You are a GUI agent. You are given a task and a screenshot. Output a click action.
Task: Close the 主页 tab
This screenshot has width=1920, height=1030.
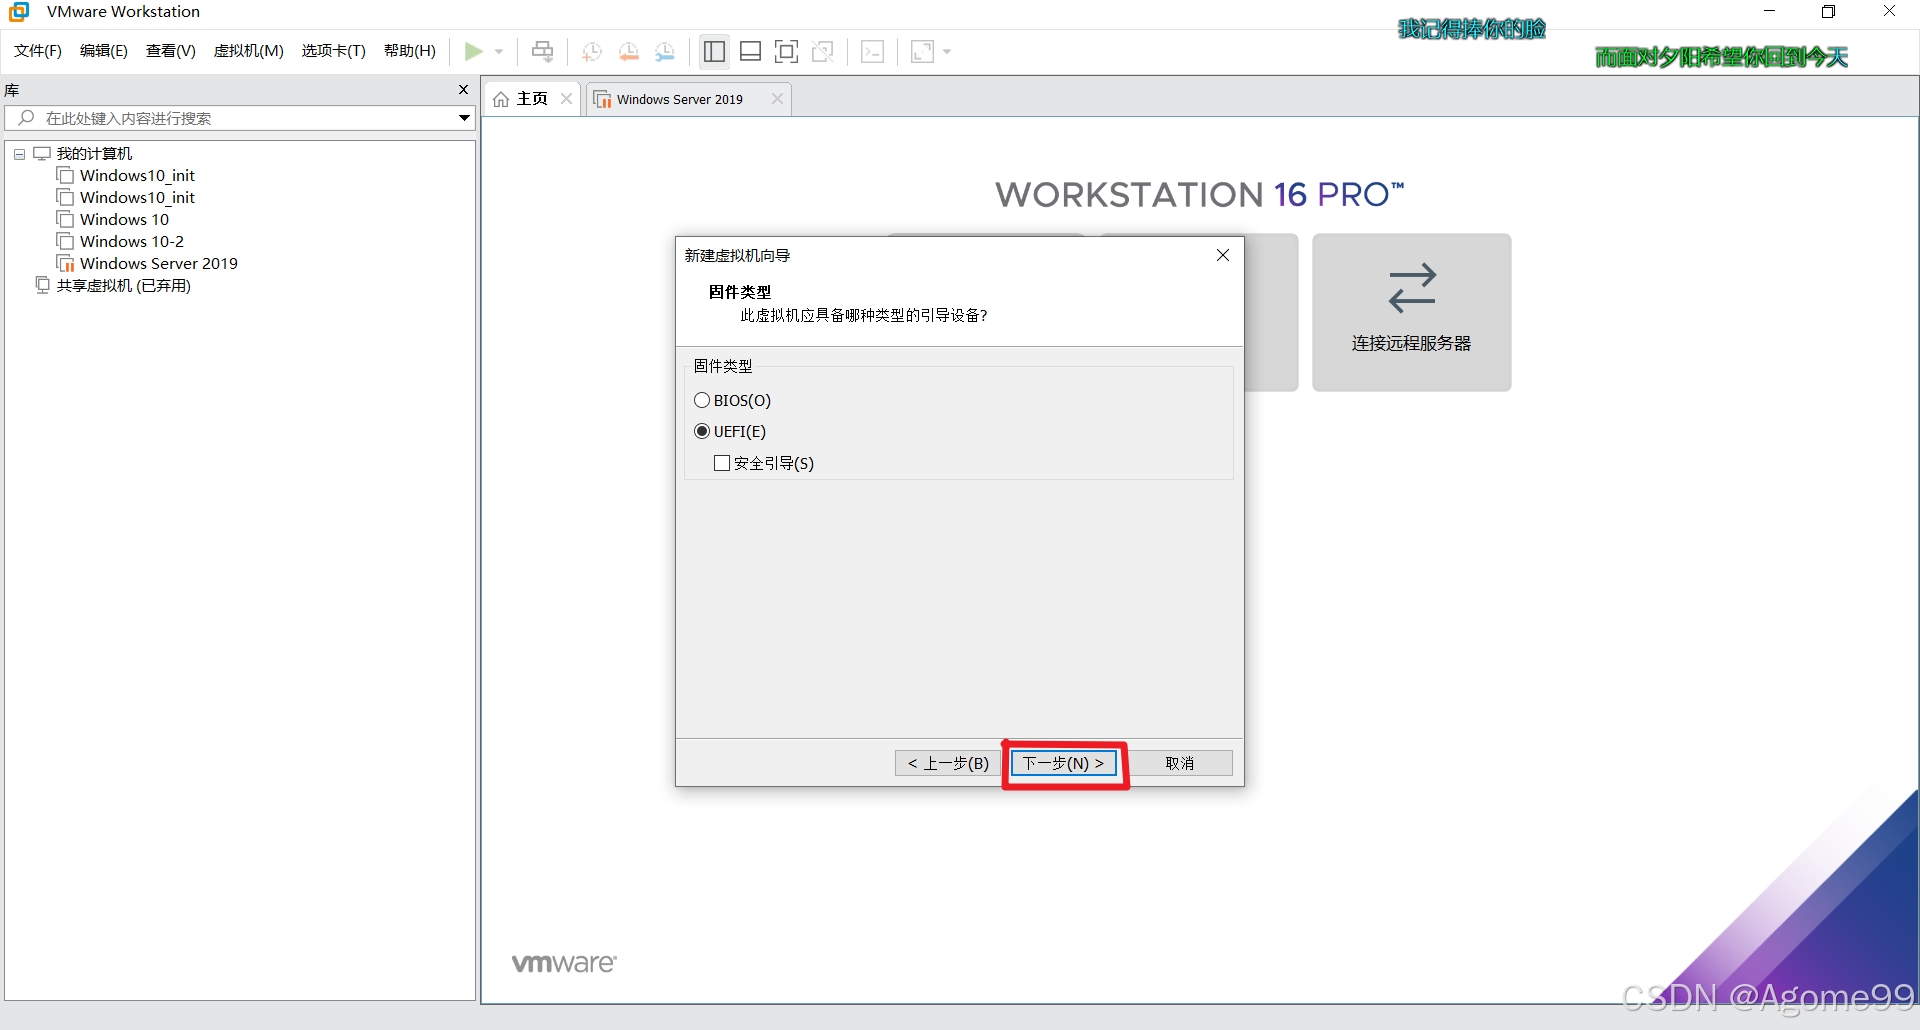(566, 98)
